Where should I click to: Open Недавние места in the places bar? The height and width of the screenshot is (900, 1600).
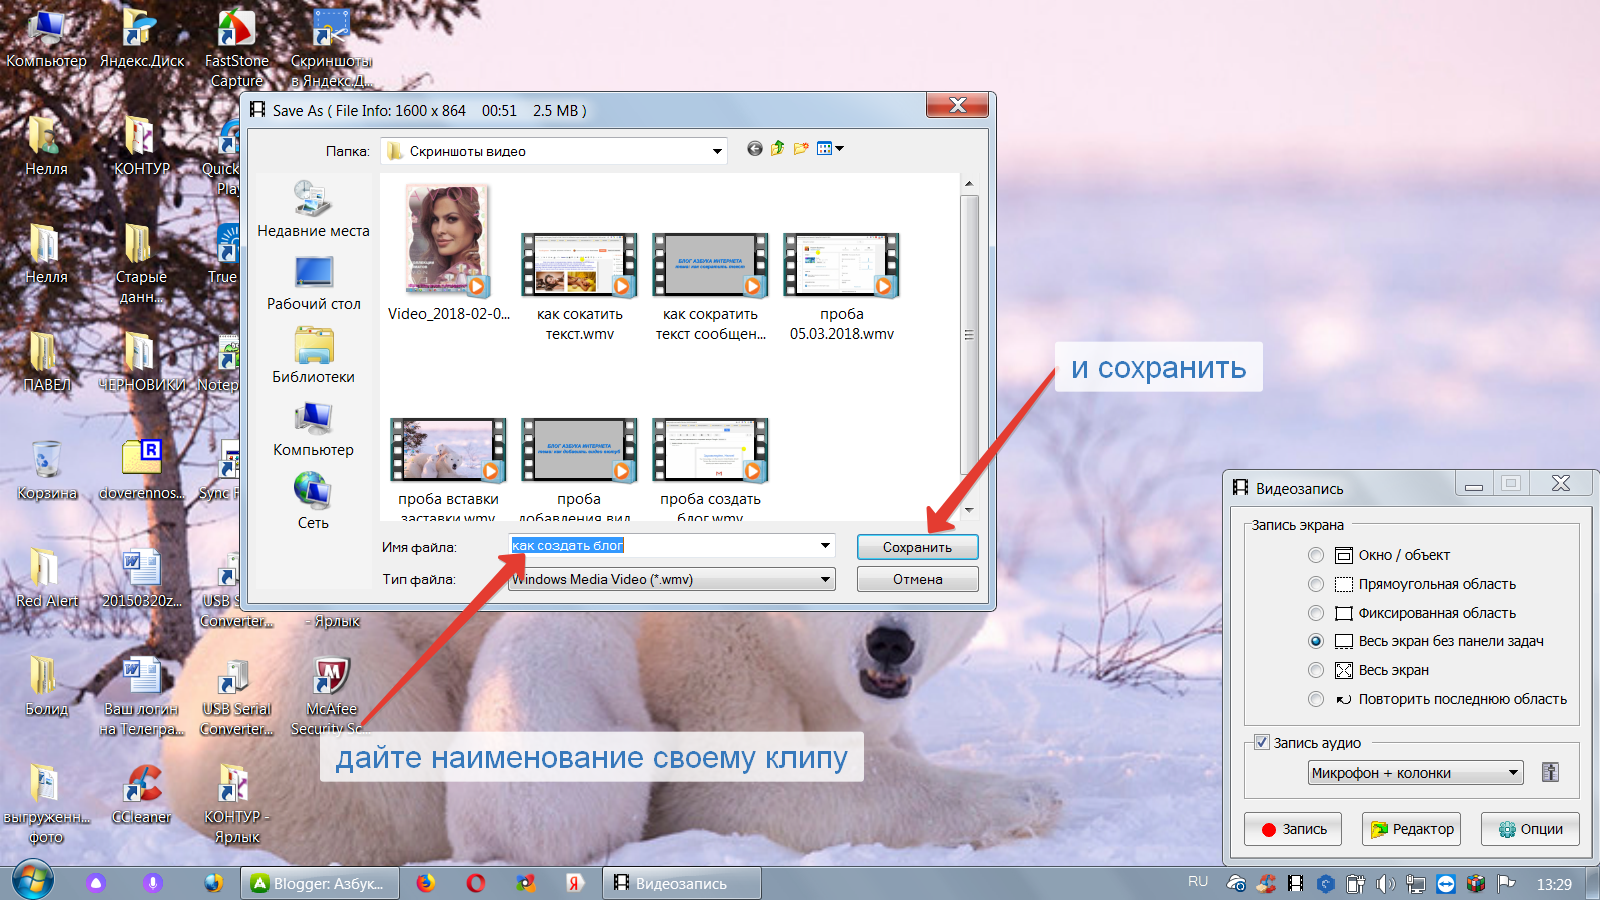313,209
